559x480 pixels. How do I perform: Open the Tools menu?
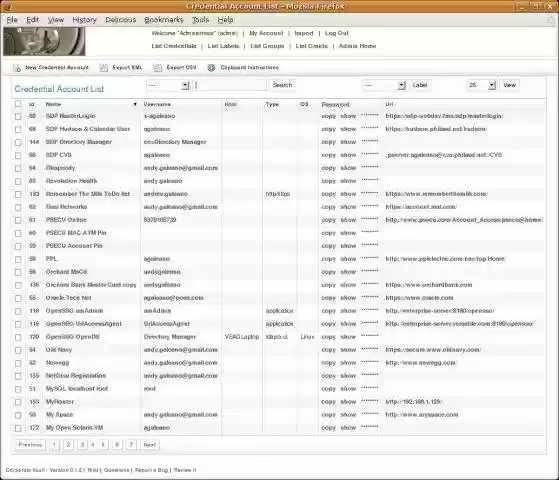tap(200, 20)
